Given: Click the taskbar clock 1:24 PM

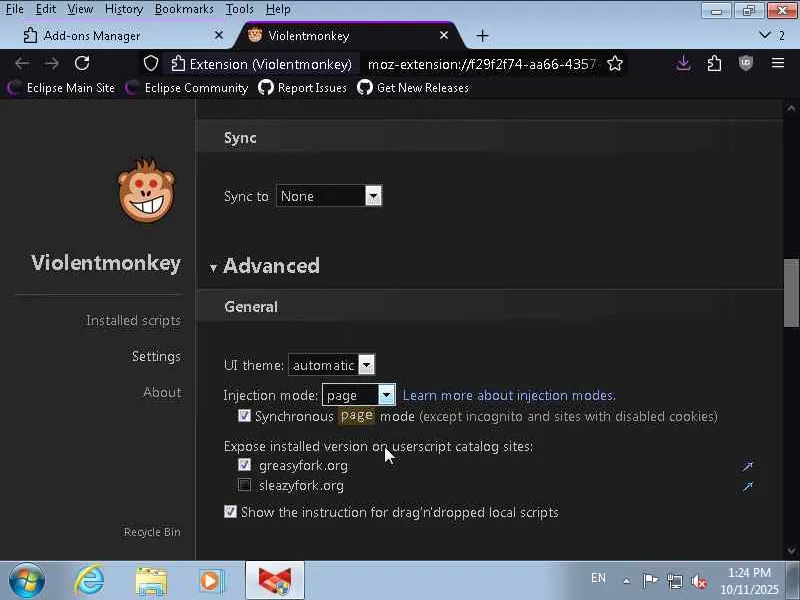Looking at the screenshot, I should tap(749, 572).
